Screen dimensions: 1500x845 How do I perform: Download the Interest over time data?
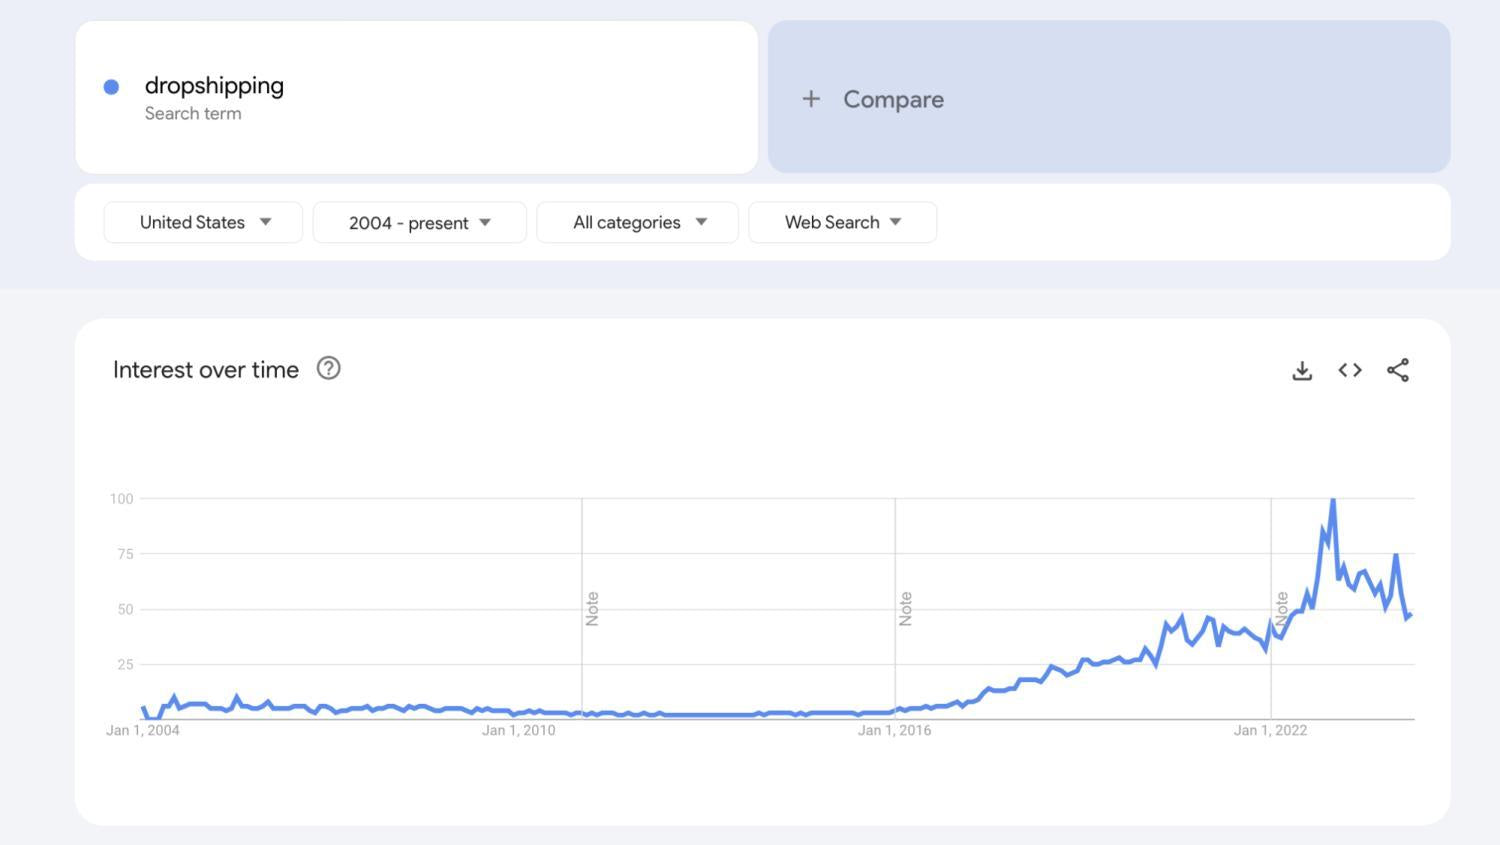[x=1302, y=369]
